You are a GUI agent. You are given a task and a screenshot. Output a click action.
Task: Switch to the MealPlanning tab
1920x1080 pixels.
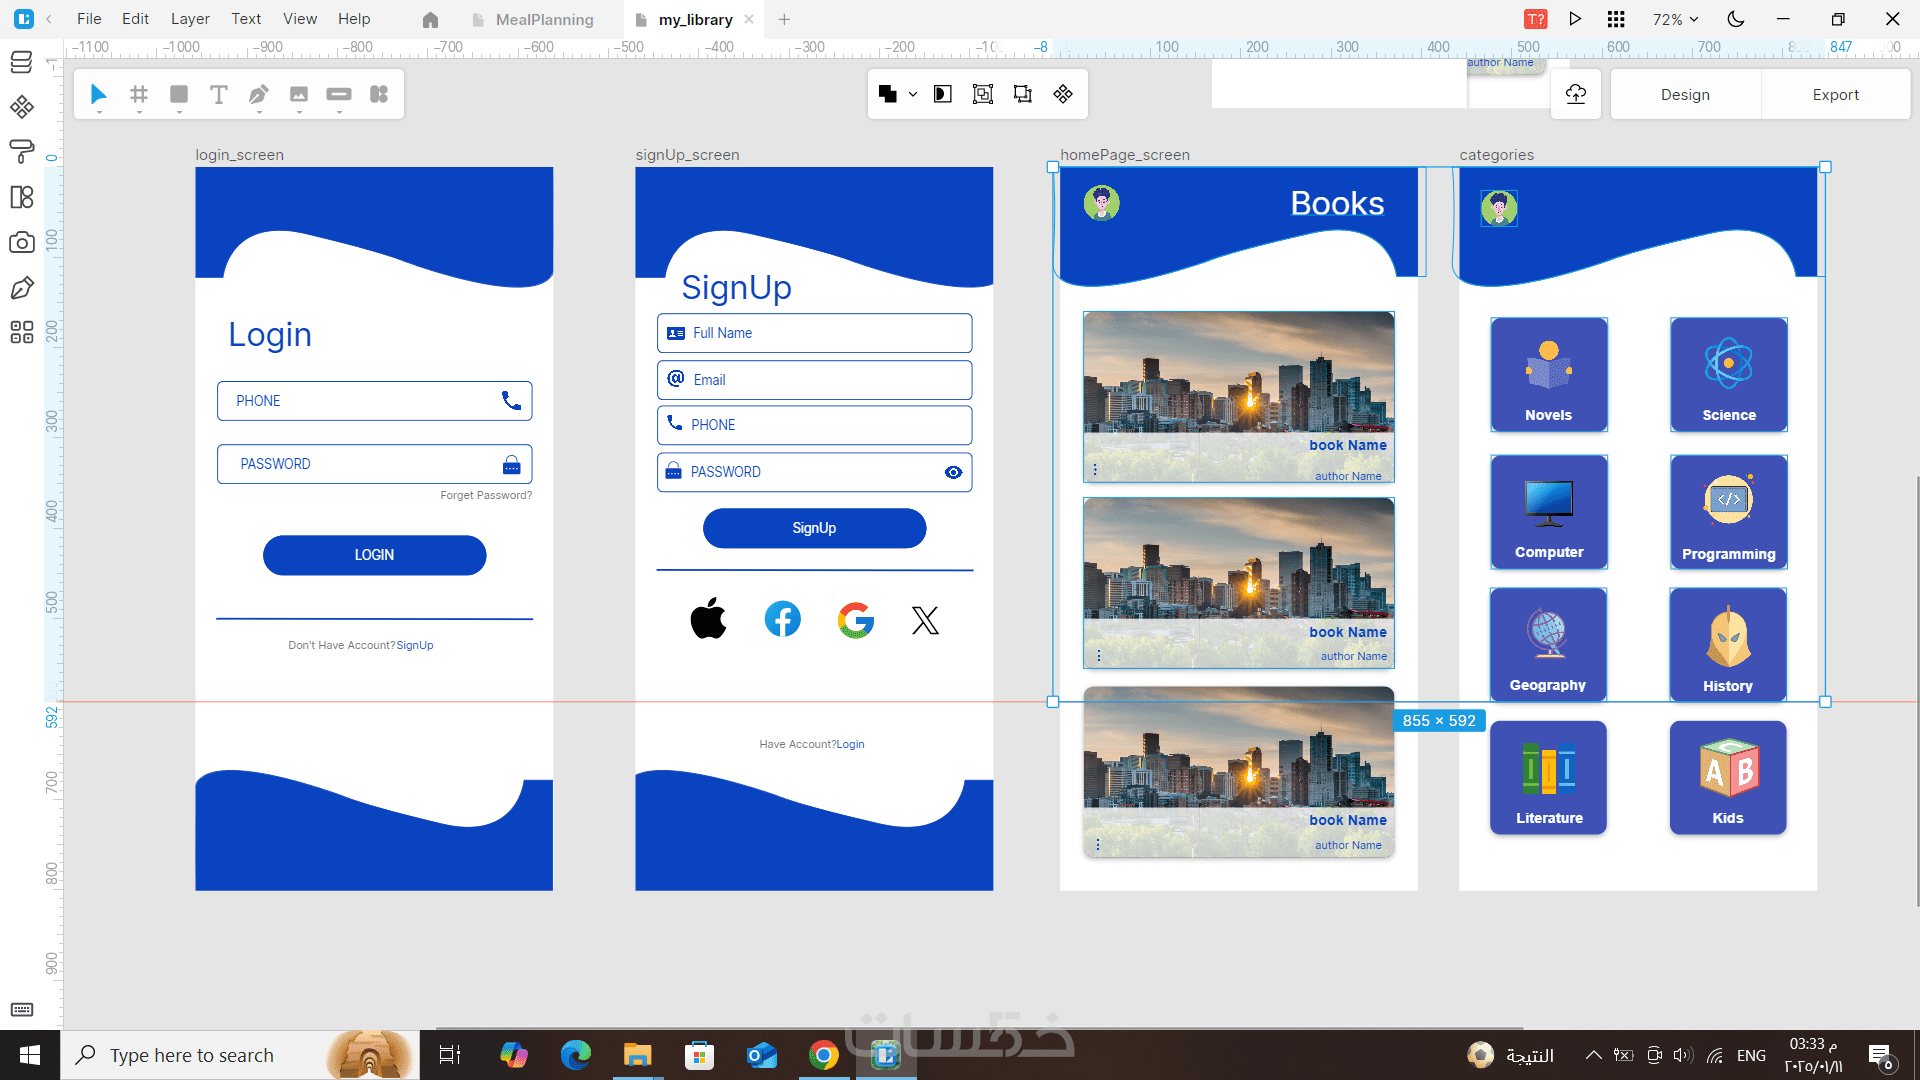(x=544, y=19)
